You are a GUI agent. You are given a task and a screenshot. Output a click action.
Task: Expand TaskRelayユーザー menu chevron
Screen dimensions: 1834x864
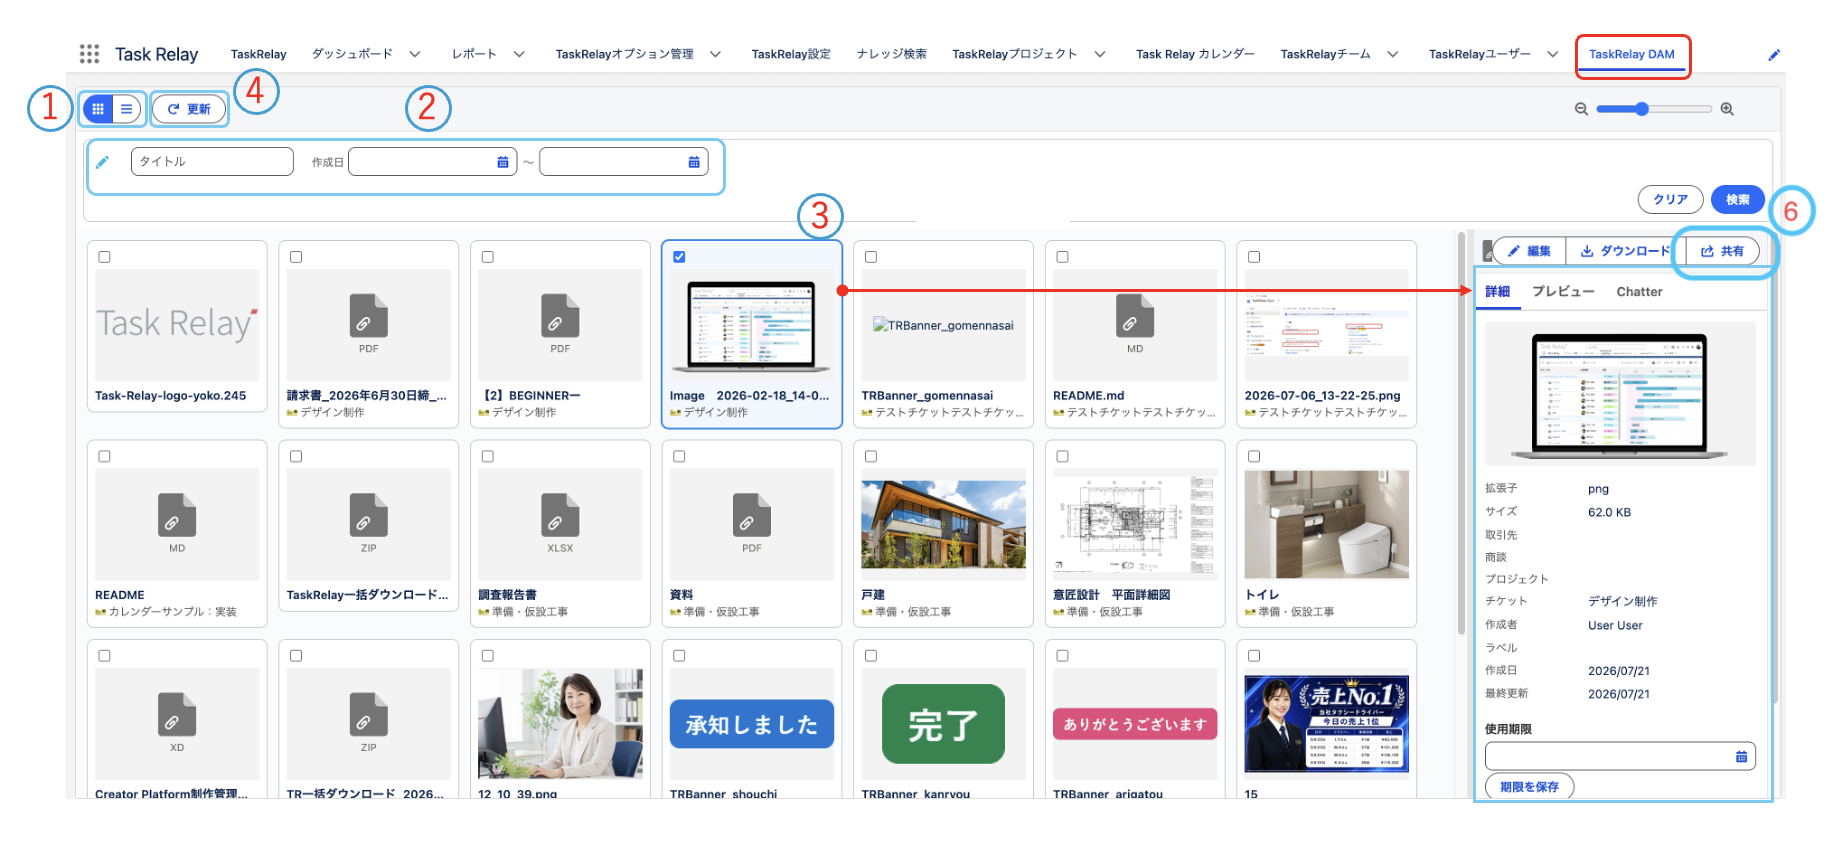1552,54
